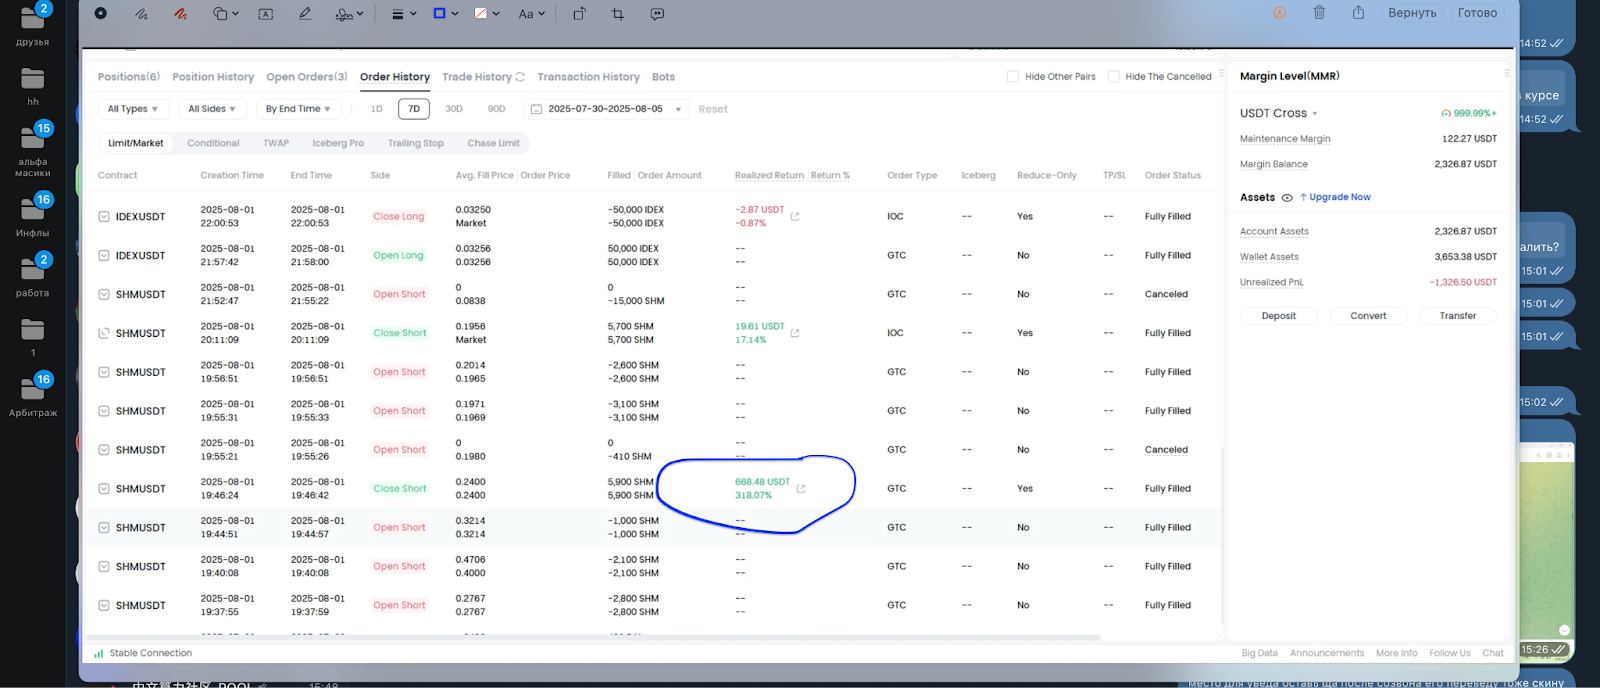Viewport: 1600px width, 688px height.
Task: Open the Shapes tool menu
Action: 226,14
